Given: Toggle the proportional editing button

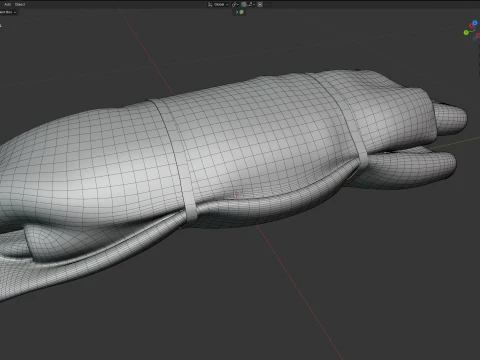Looking at the screenshot, I should (x=260, y=4).
